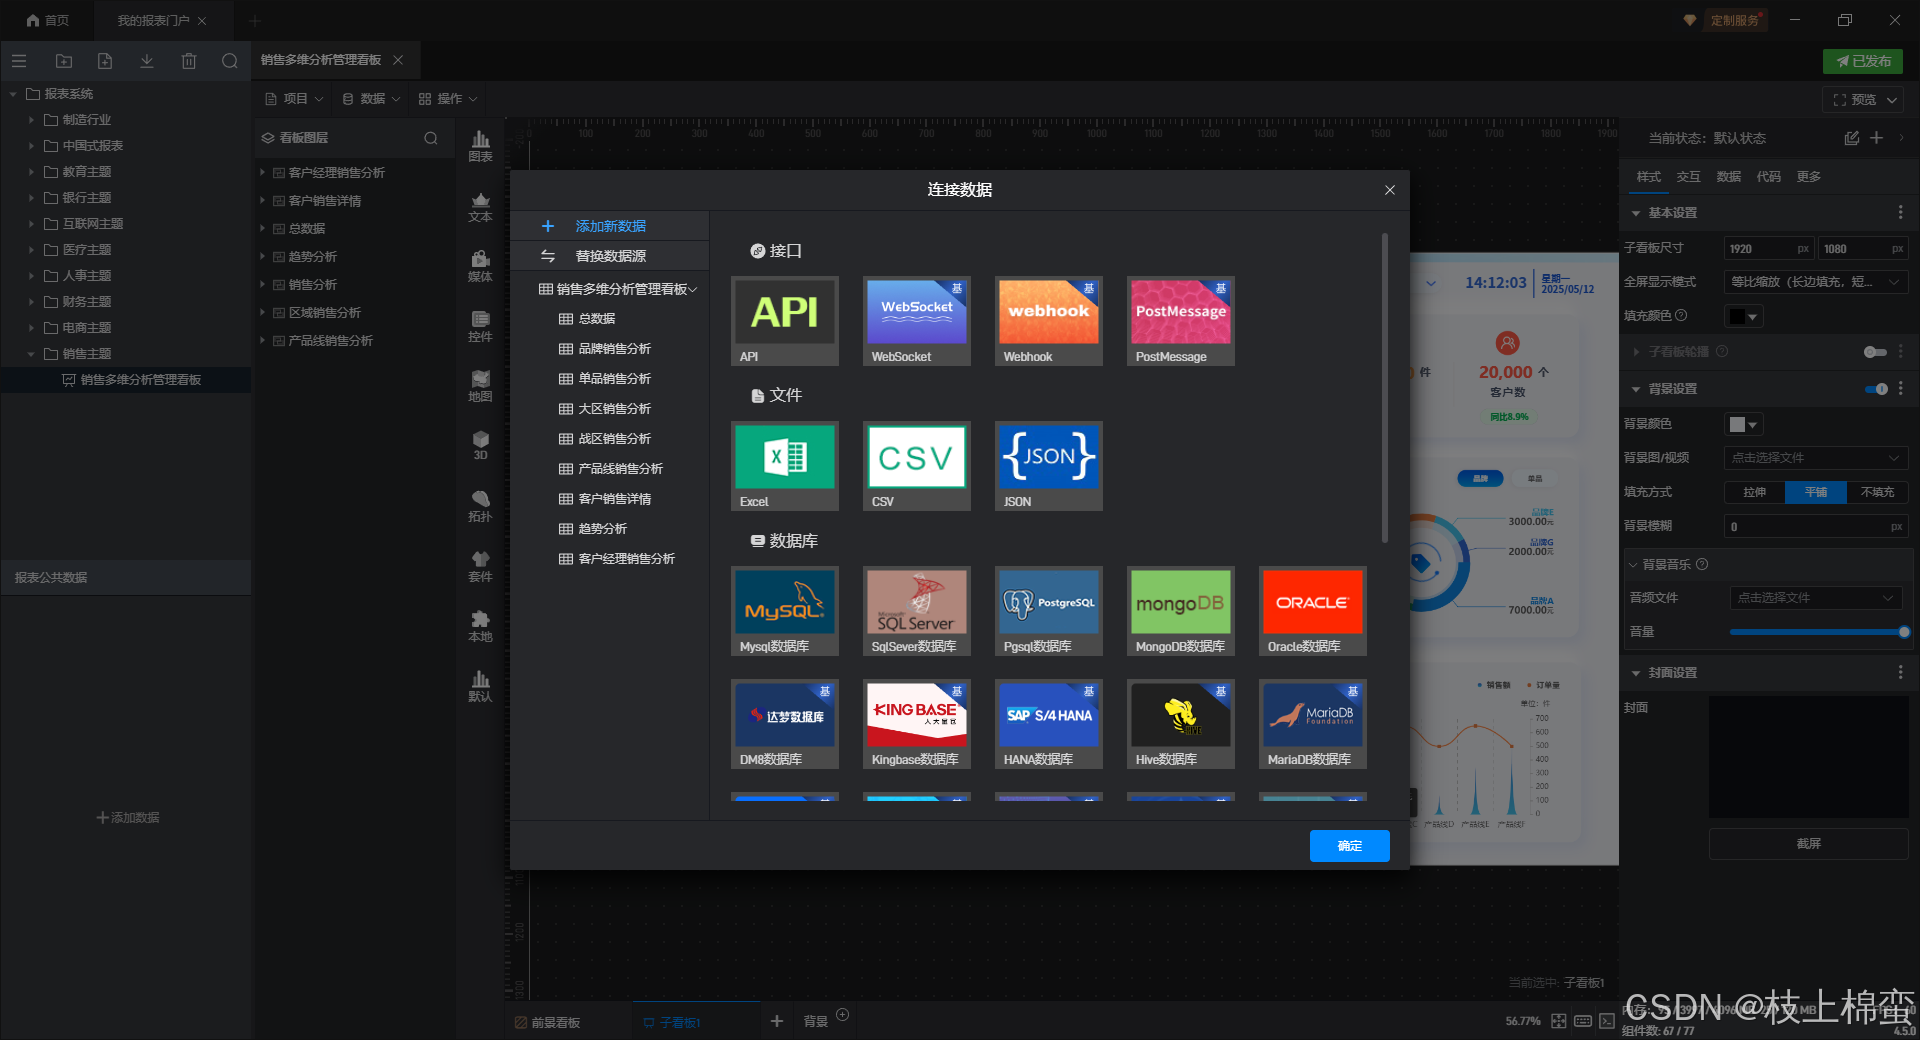Open the 拓扑 component panel
Screen dimensions: 1920x1040
480,506
